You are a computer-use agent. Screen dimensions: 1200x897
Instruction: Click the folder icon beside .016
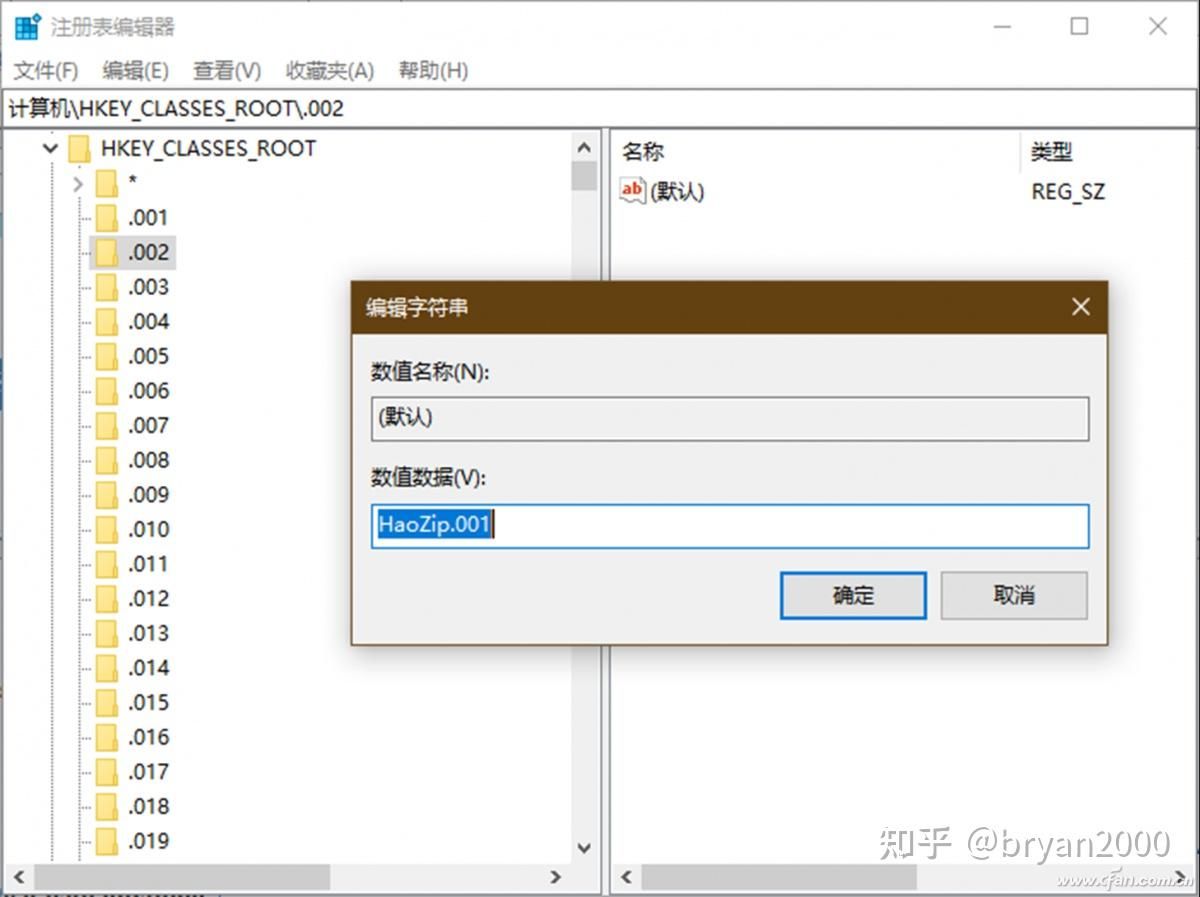point(106,737)
